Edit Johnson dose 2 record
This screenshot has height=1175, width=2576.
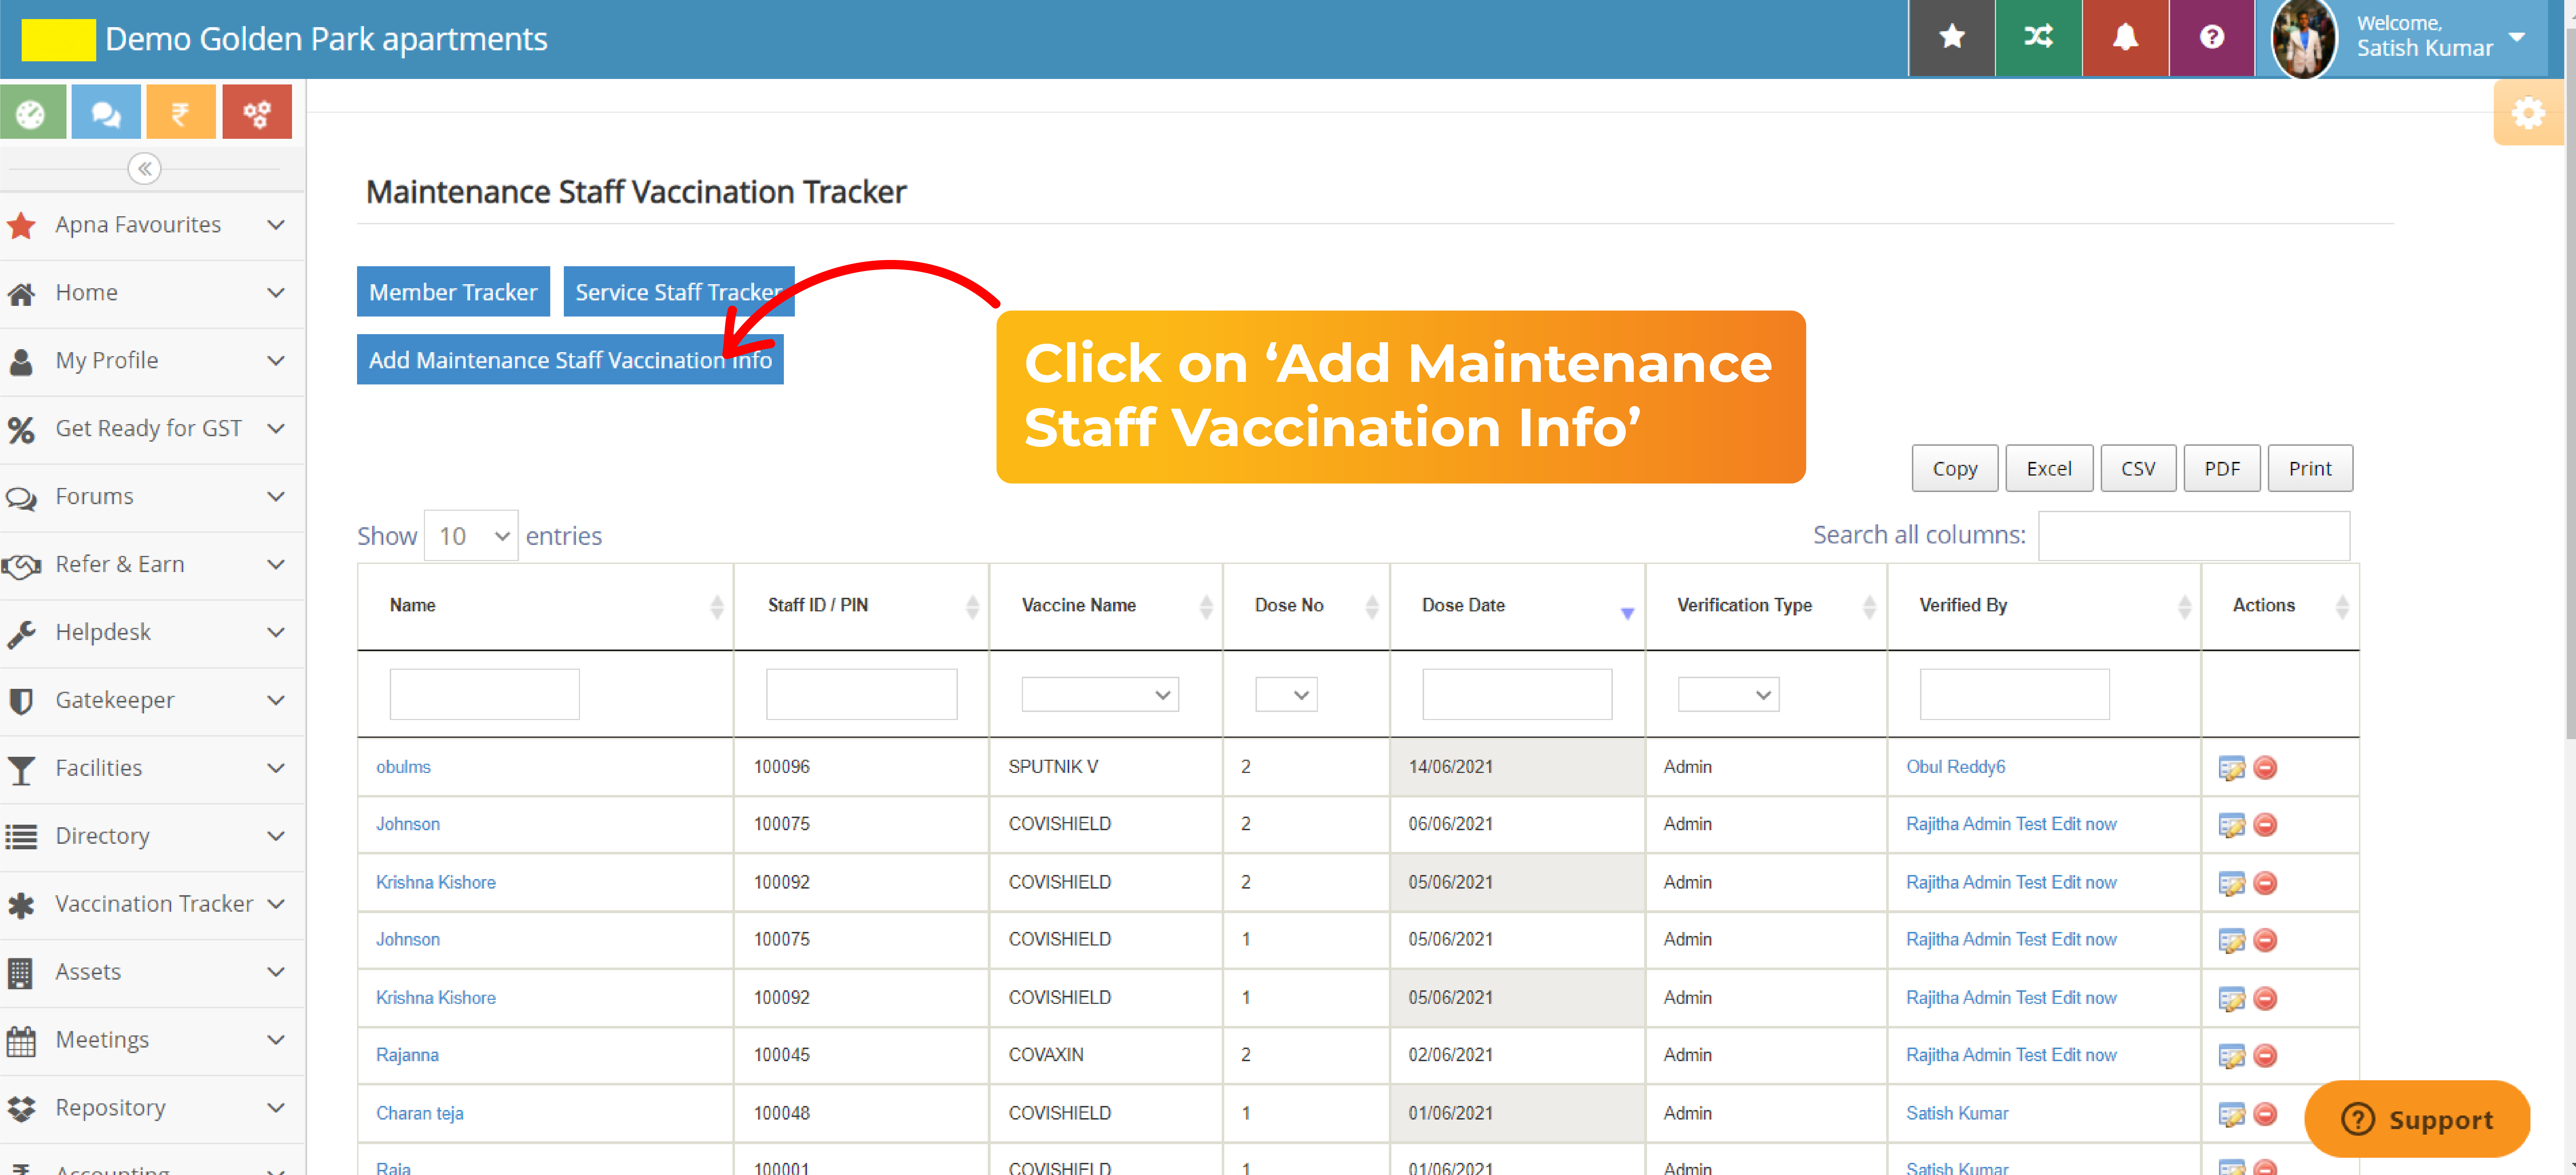pos(2232,825)
